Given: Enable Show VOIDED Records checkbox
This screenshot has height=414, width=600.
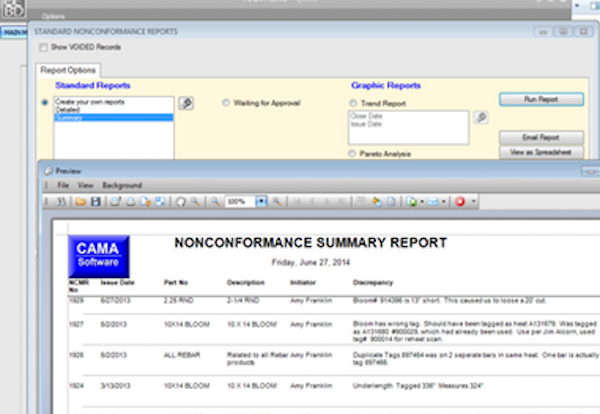Looking at the screenshot, I should [42, 47].
